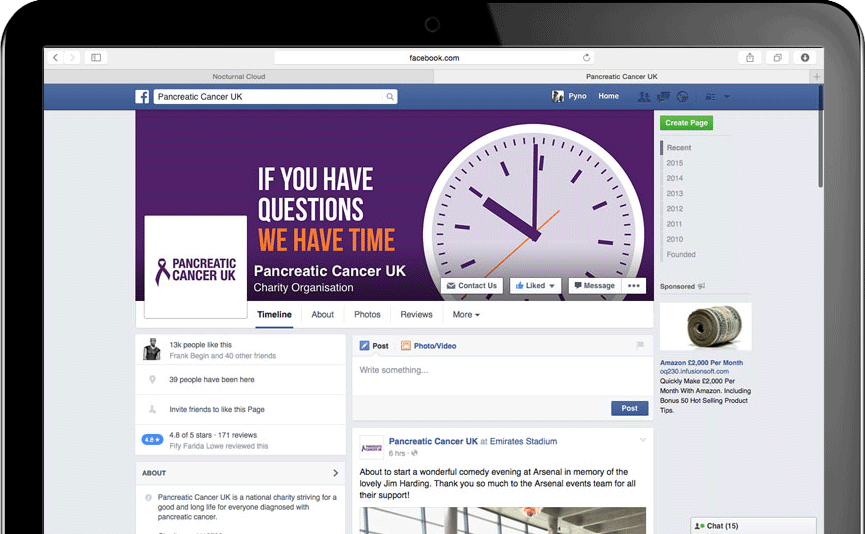Open friend requests icon

pos(644,97)
